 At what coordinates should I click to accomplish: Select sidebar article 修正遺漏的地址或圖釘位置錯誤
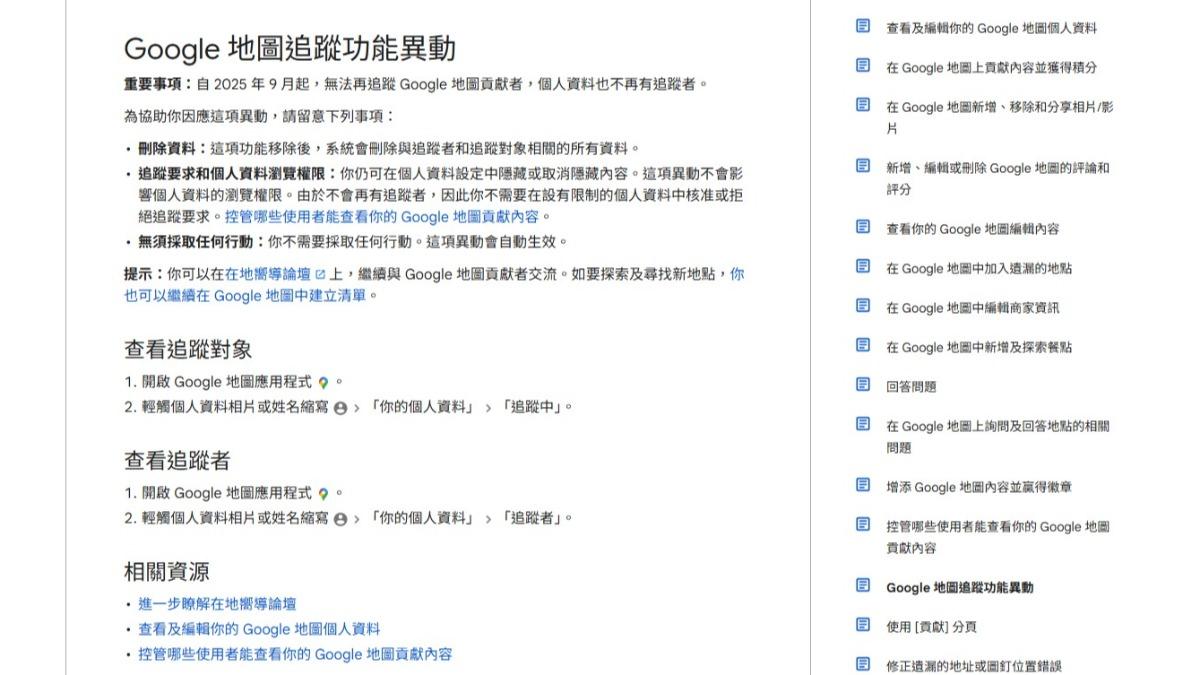click(x=973, y=665)
